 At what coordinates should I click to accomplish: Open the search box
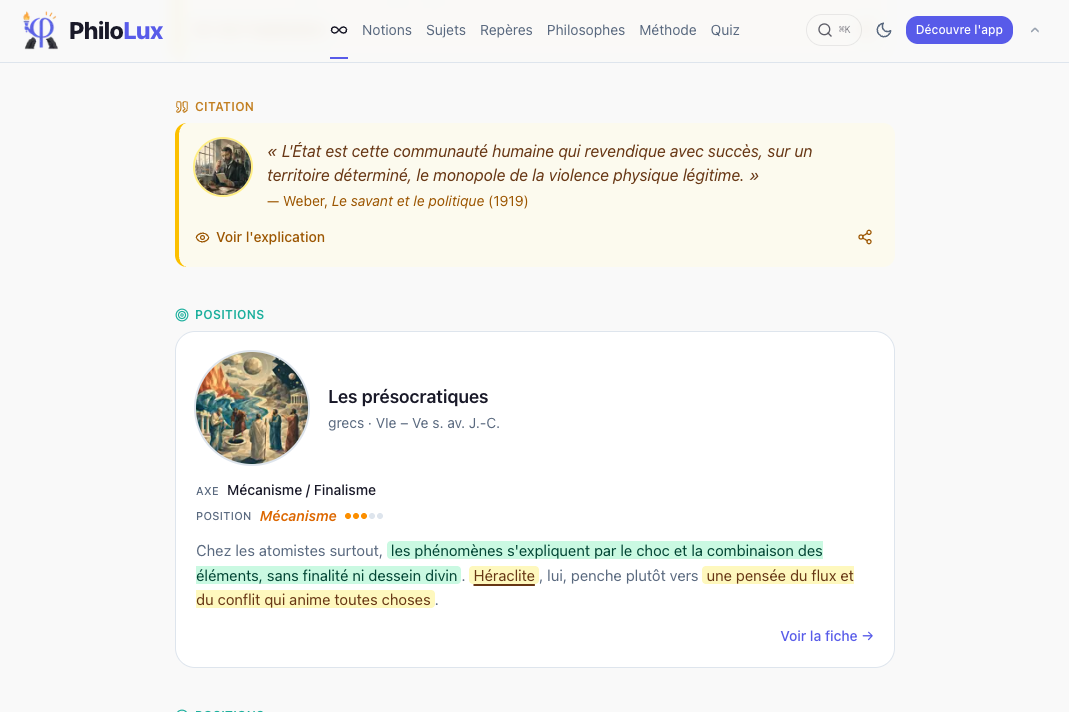pyautogui.click(x=834, y=30)
